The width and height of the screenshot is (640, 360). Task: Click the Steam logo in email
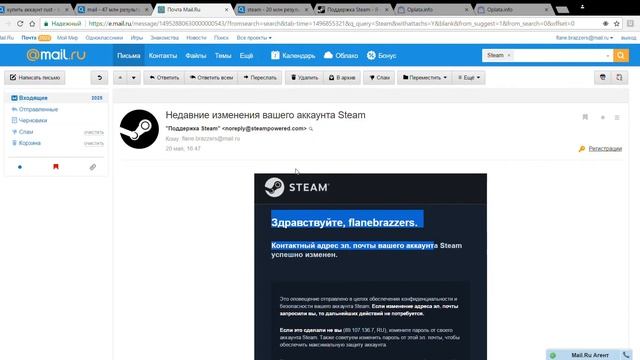pyautogui.click(x=297, y=187)
